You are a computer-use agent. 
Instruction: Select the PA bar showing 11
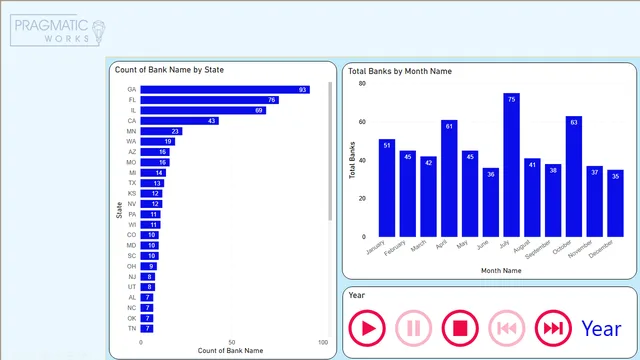click(150, 214)
